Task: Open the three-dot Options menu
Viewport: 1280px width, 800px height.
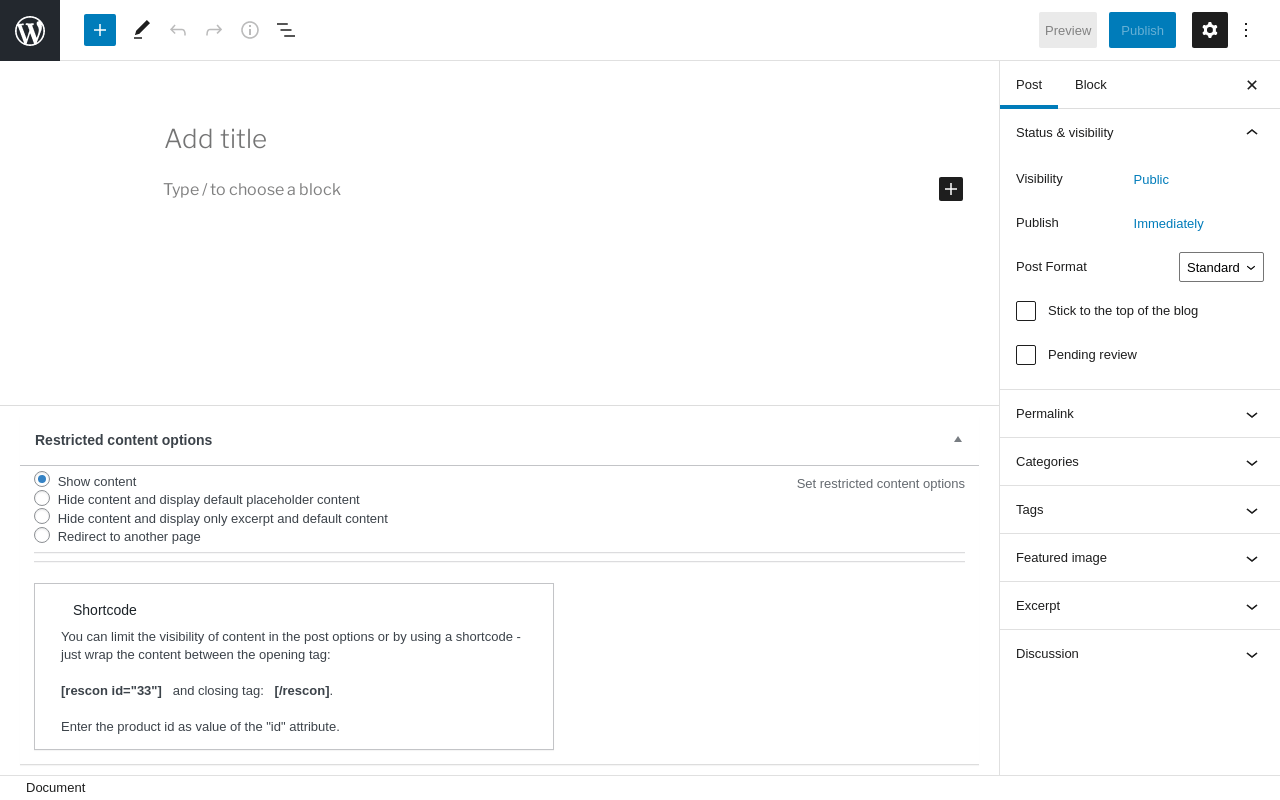Action: click(1246, 30)
